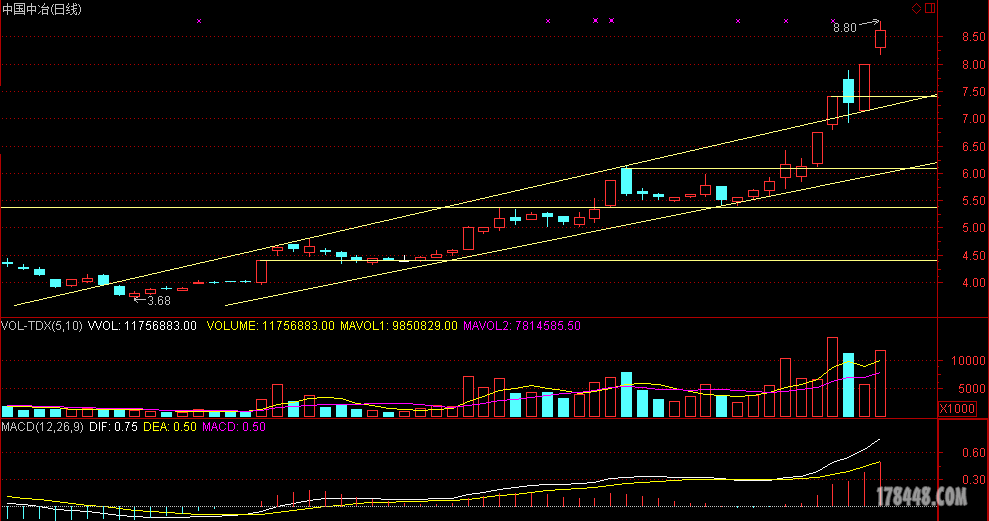Click the purple x marker beside the 8.80 label

click(833, 21)
